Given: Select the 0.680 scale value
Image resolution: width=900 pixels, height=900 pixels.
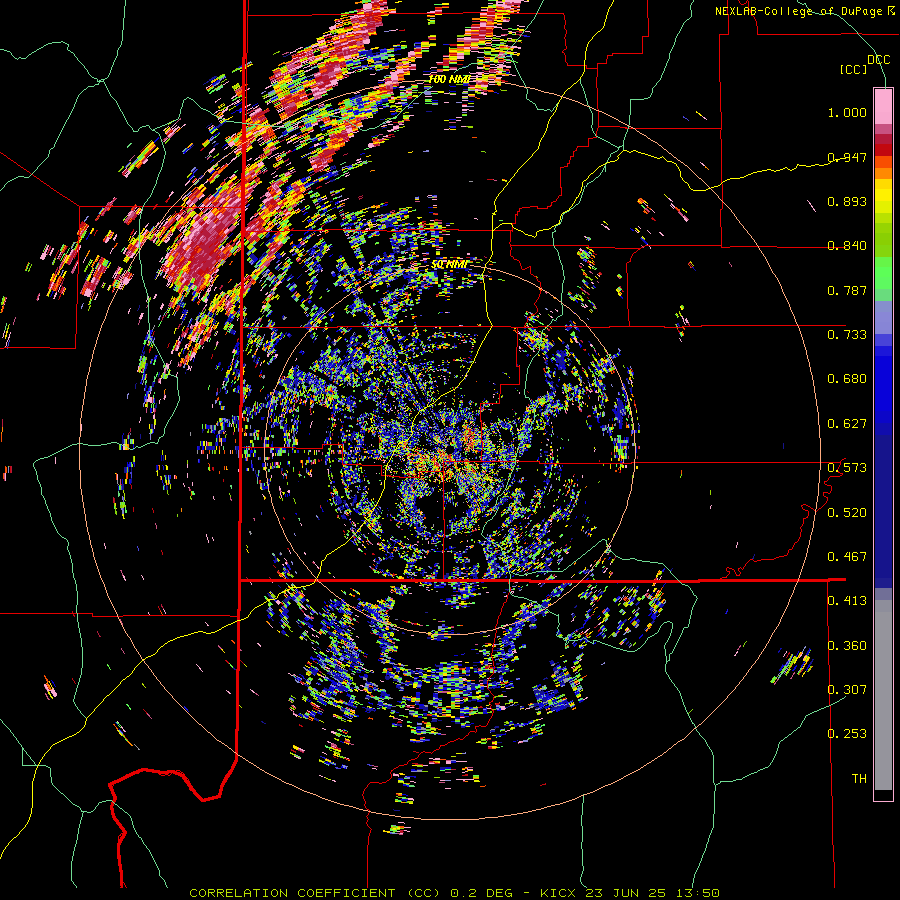Looking at the screenshot, I should click(847, 379).
